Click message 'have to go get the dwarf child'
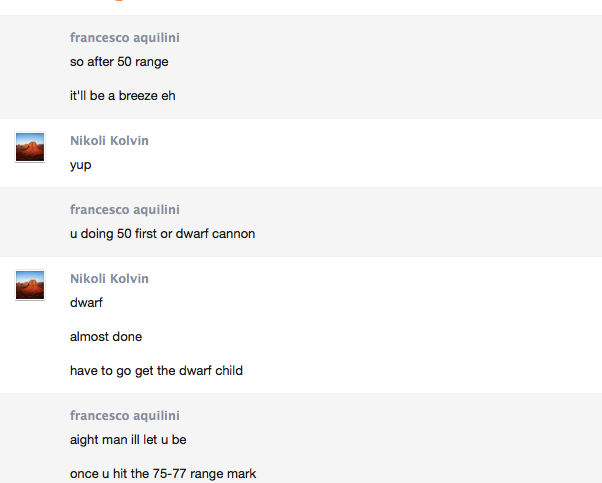Viewport: 602px width, 483px height. pyautogui.click(x=156, y=371)
